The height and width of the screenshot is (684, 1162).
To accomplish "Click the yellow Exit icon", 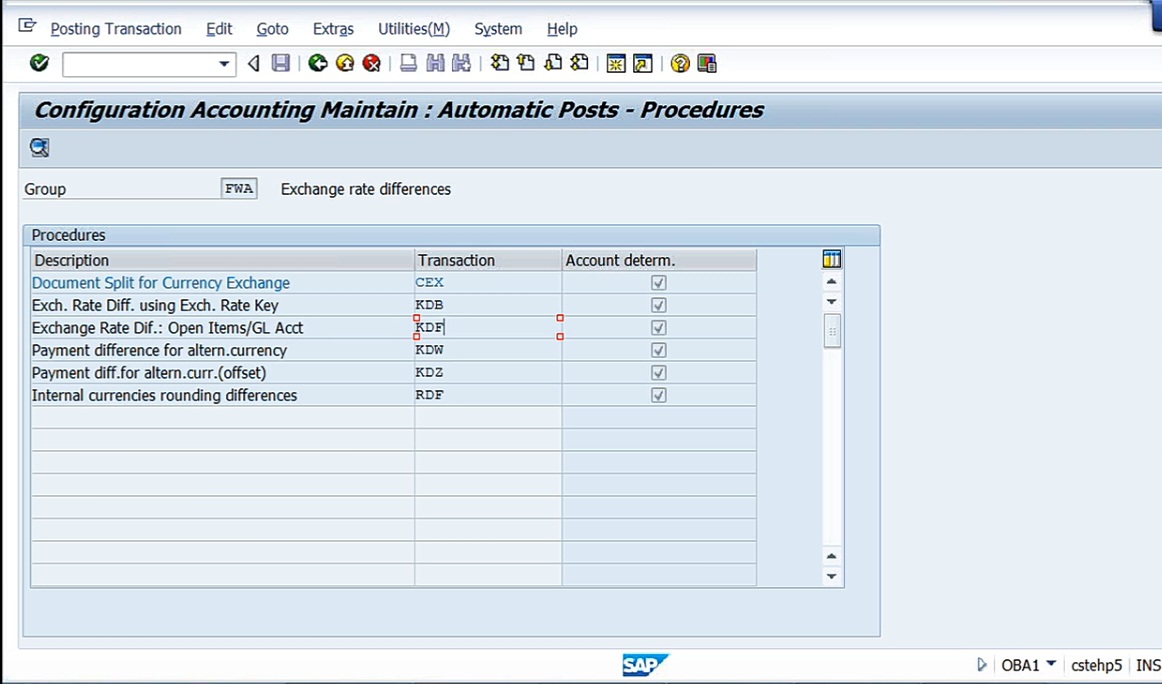I will click(x=345, y=64).
